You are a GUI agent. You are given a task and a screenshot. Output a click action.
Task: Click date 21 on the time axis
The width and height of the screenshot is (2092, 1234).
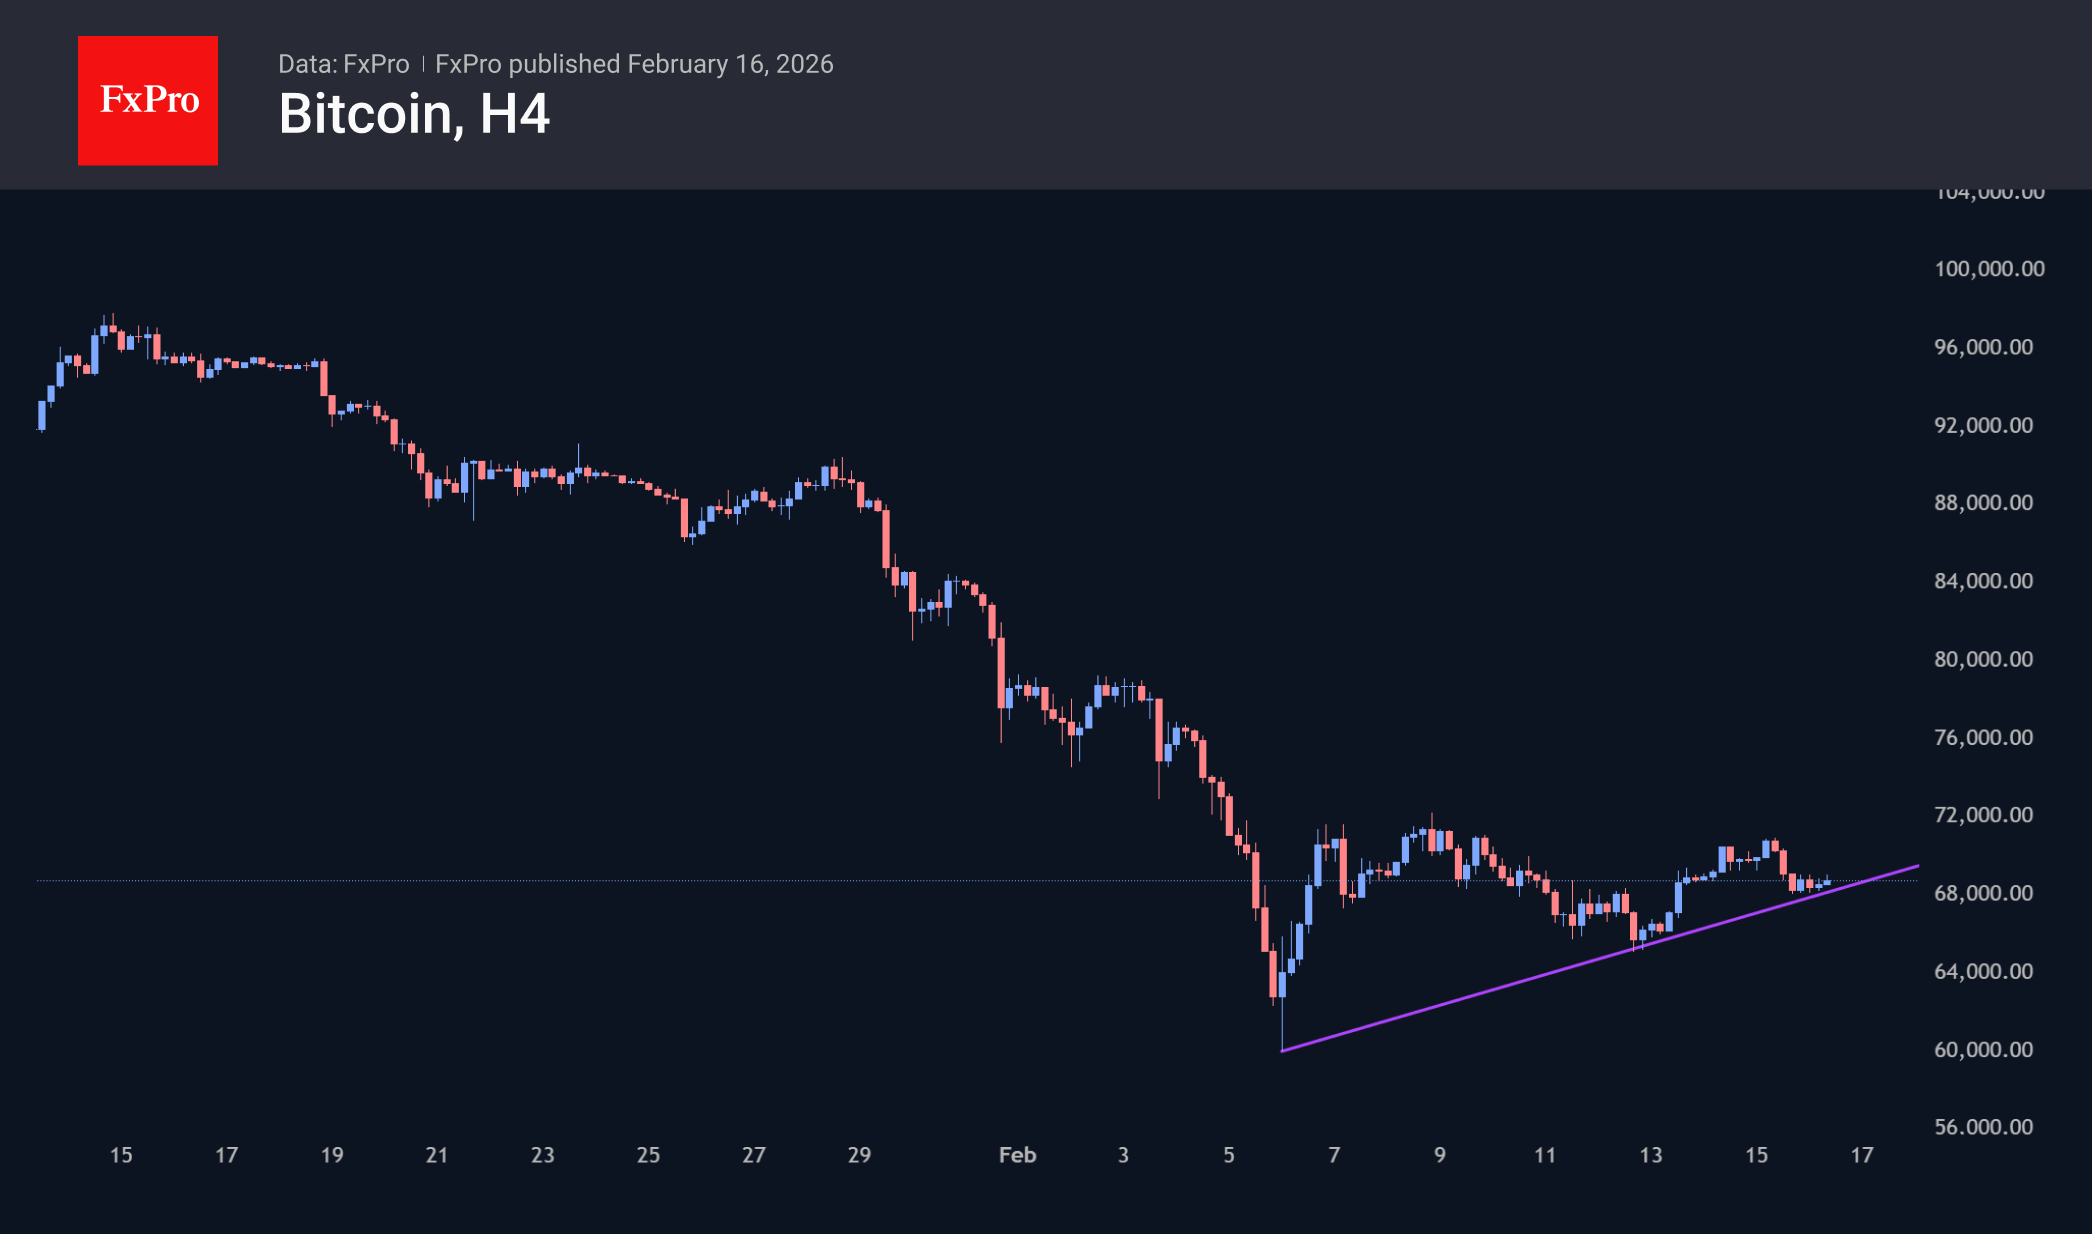pos(437,1155)
